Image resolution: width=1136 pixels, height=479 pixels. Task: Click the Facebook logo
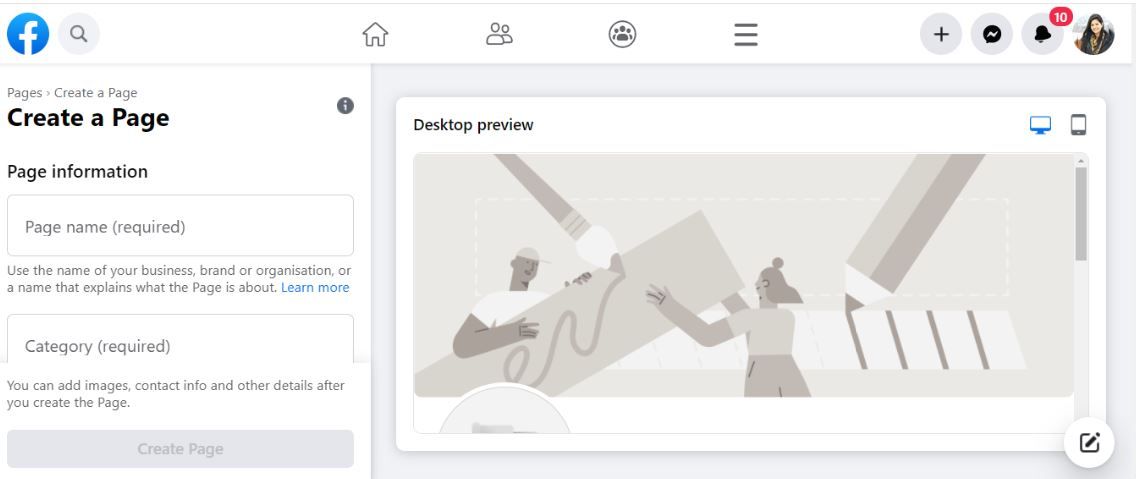[x=26, y=35]
